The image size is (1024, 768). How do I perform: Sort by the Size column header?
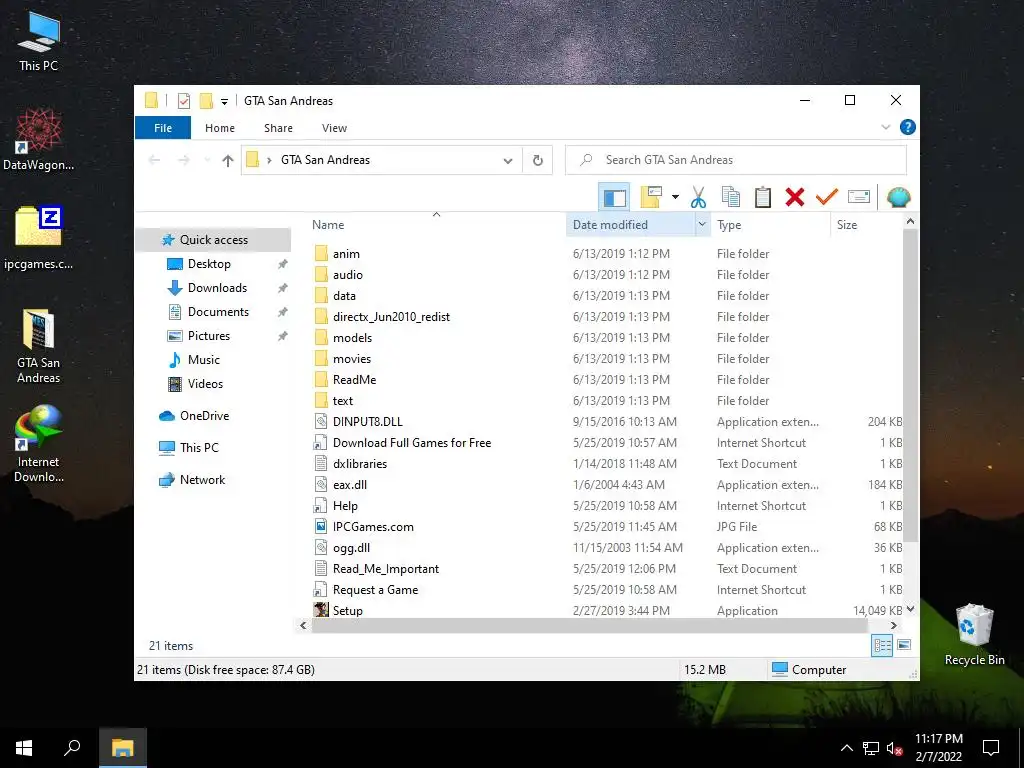click(x=846, y=225)
